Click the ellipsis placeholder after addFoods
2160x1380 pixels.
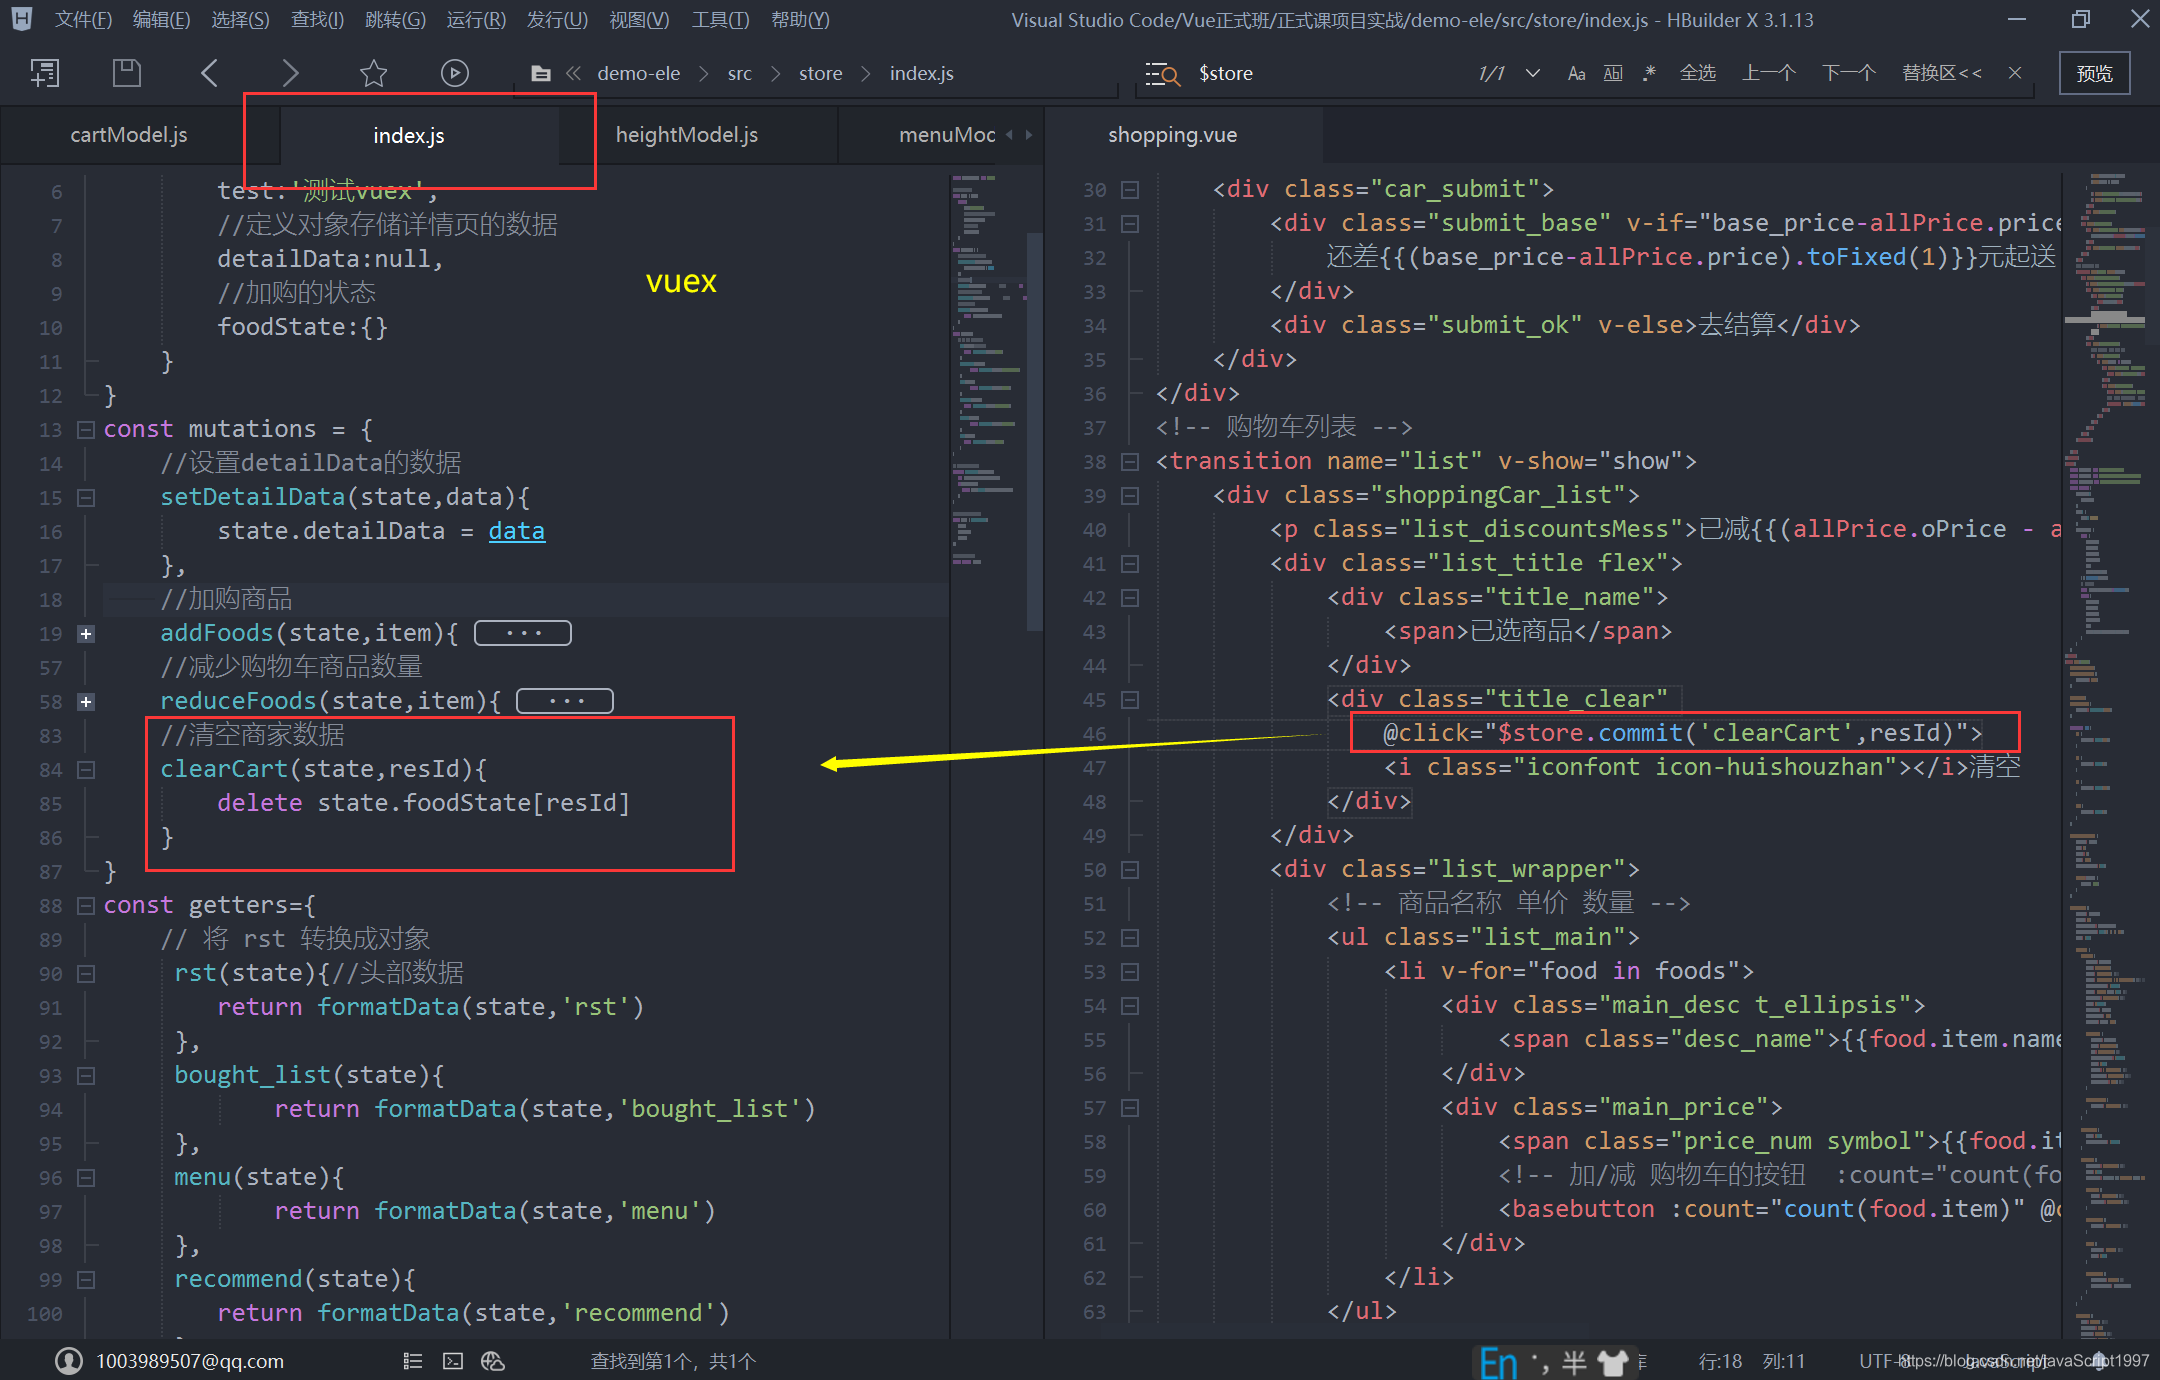pyautogui.click(x=523, y=633)
